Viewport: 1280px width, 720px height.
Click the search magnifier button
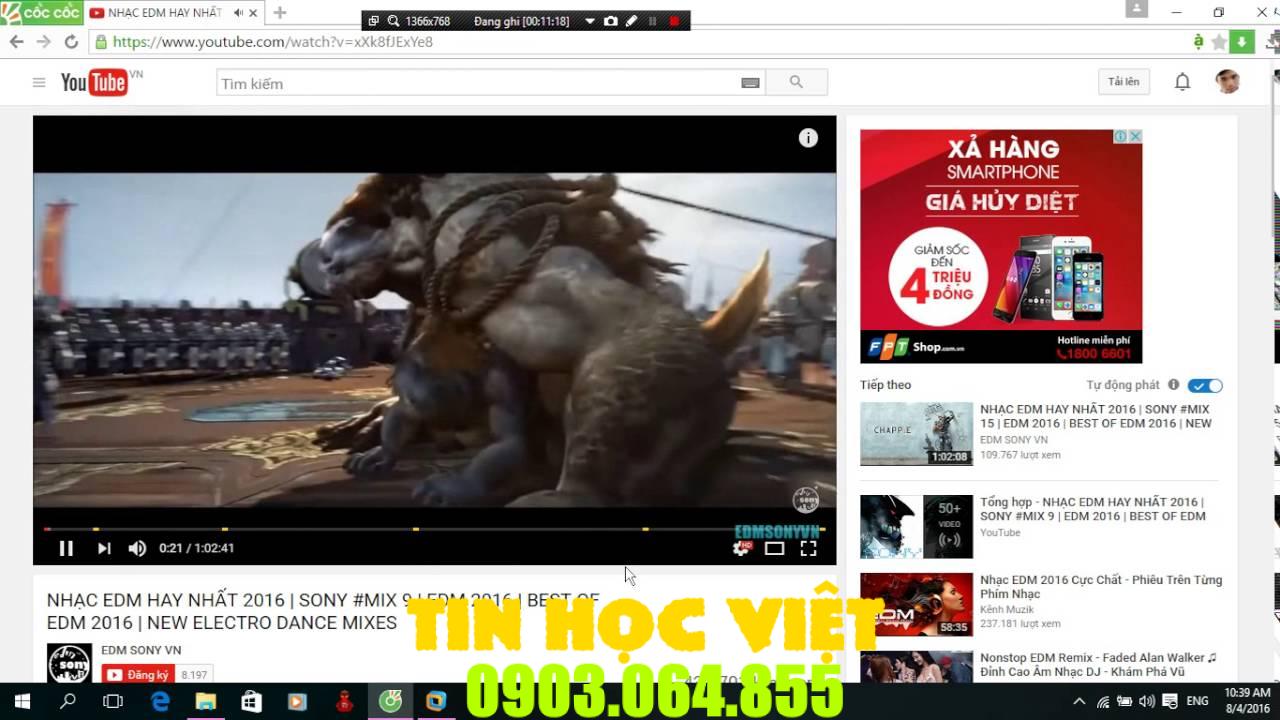(796, 82)
